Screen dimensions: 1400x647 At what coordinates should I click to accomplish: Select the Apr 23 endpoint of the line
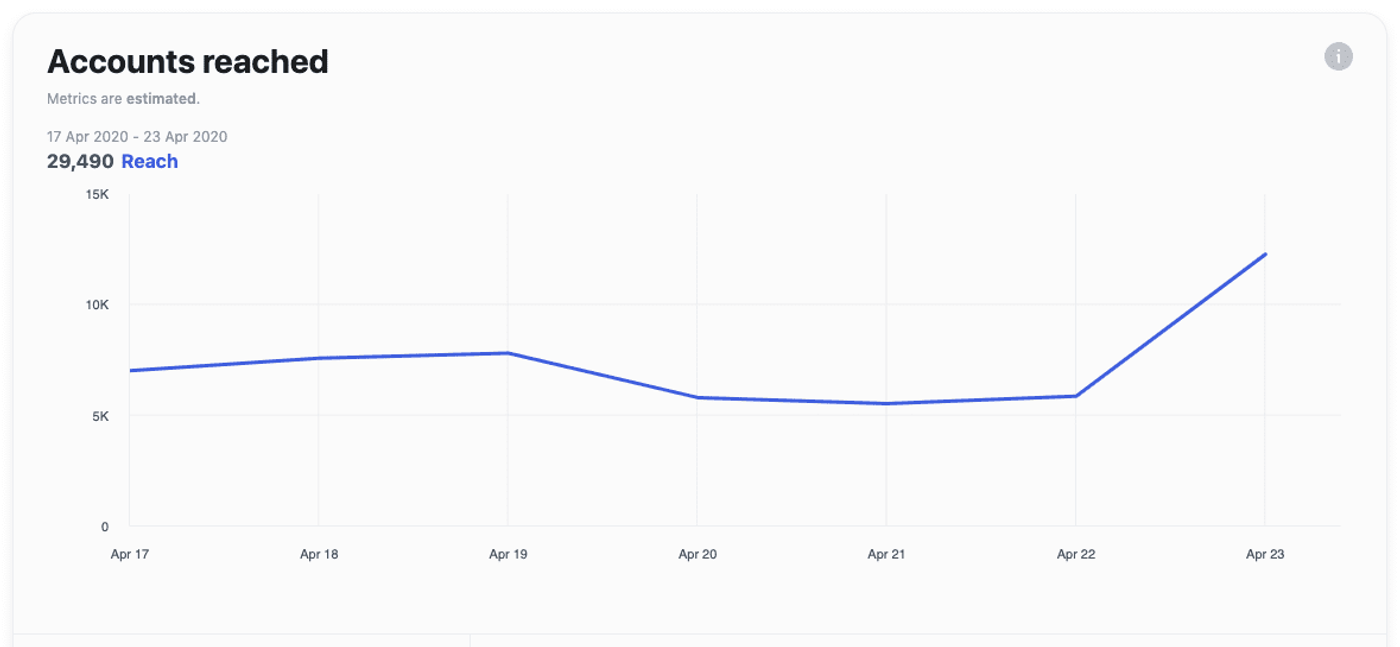point(1264,255)
